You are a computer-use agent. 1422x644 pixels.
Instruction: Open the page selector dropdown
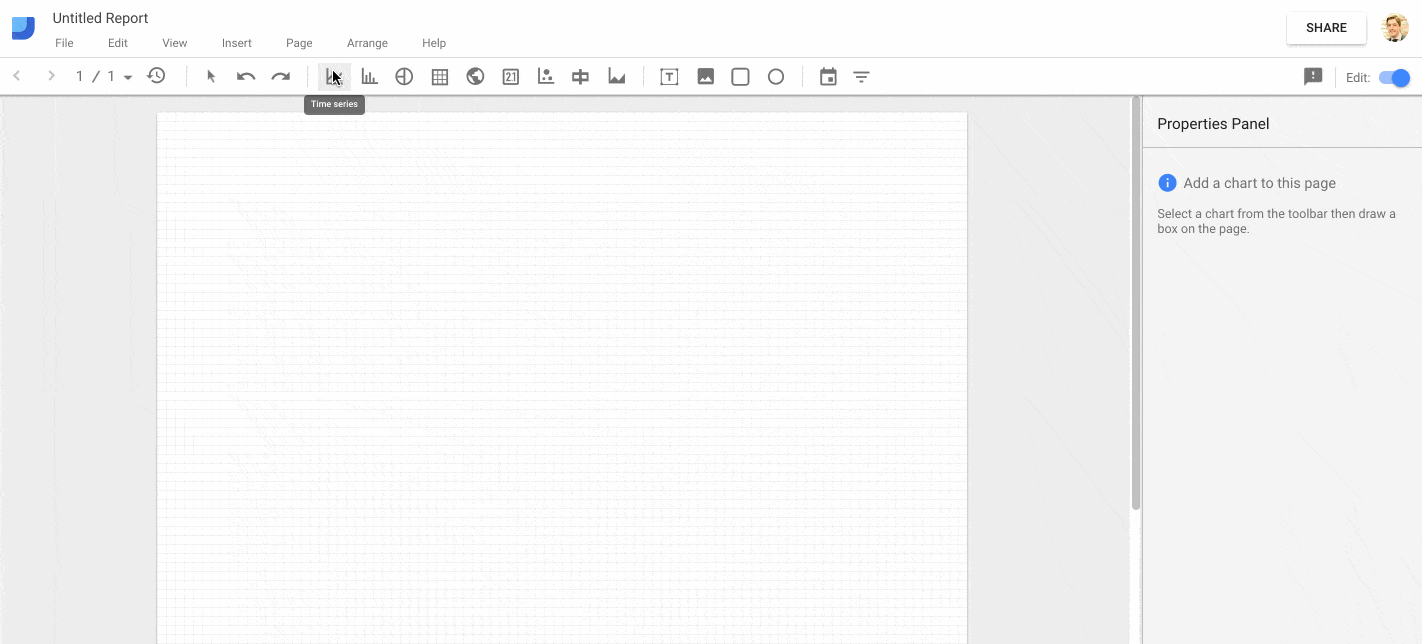click(x=126, y=75)
